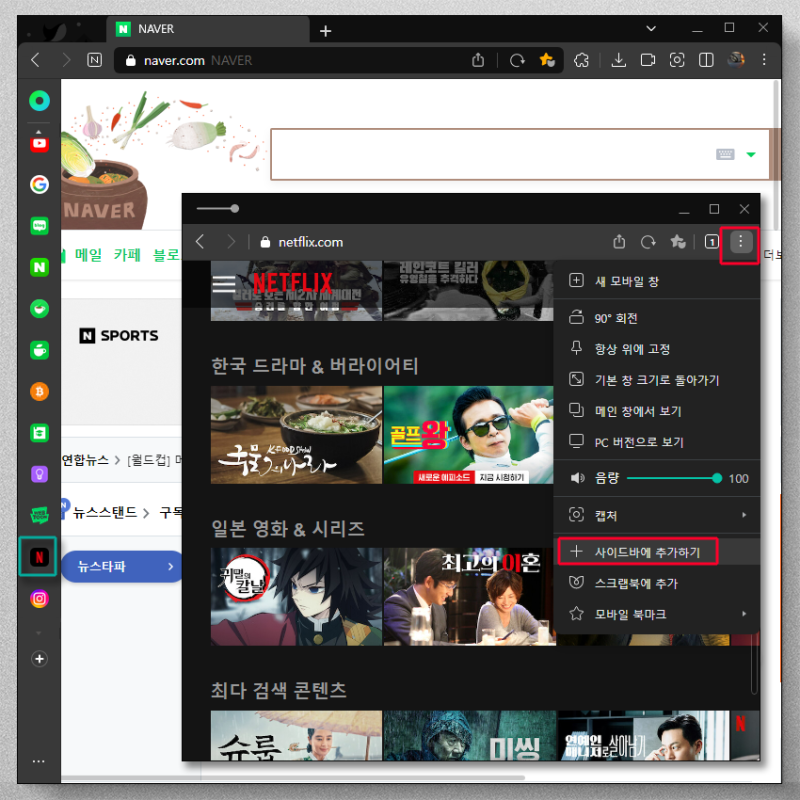
Task: Open the tab list dropdown chevron
Action: (x=651, y=29)
